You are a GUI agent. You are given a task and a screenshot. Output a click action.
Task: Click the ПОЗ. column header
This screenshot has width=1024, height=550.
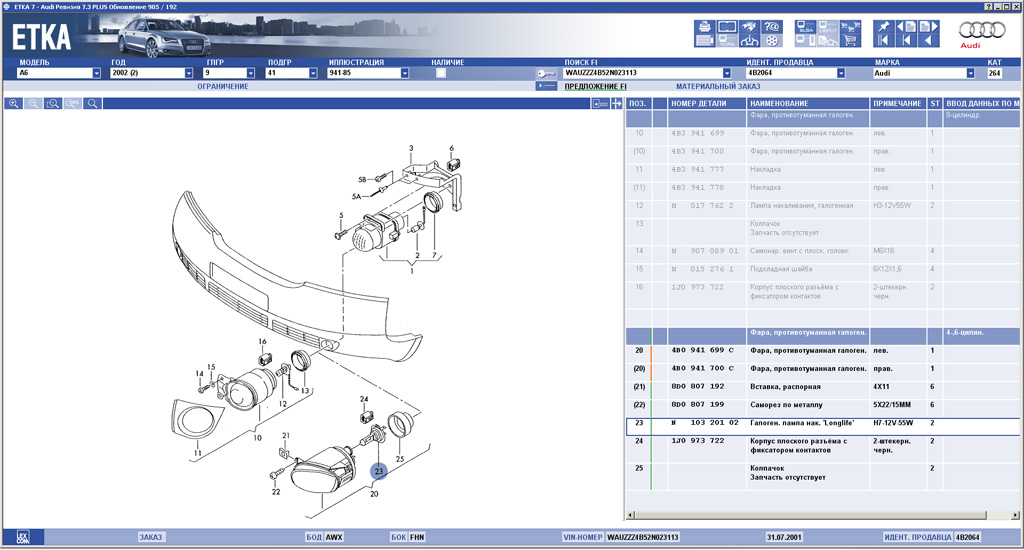(x=637, y=104)
